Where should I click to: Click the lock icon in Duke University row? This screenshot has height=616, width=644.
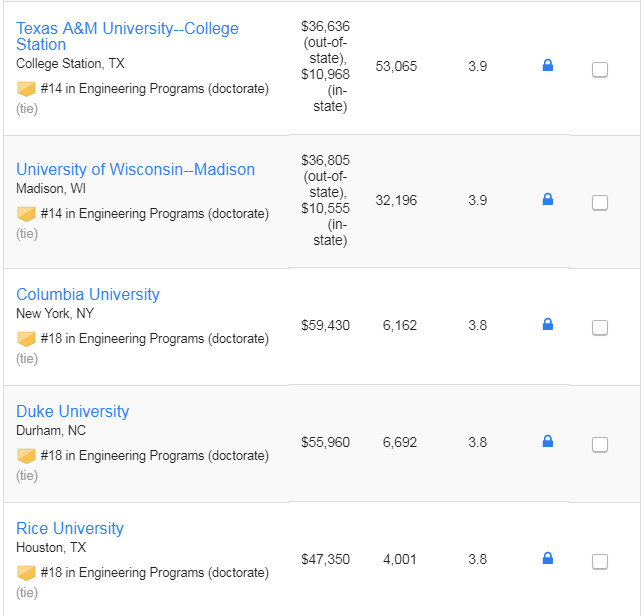[547, 441]
